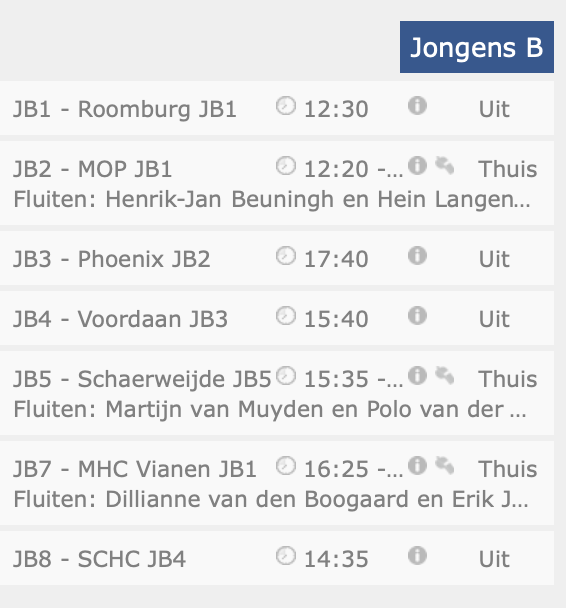Click clock icon next to 17:40
Image resolution: width=566 pixels, height=608 pixels.
(x=286, y=256)
